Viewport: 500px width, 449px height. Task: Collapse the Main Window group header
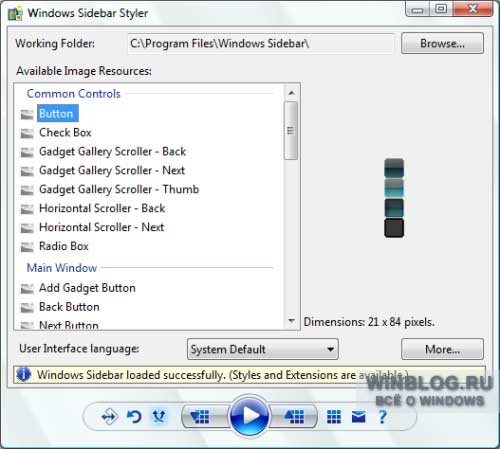62,268
